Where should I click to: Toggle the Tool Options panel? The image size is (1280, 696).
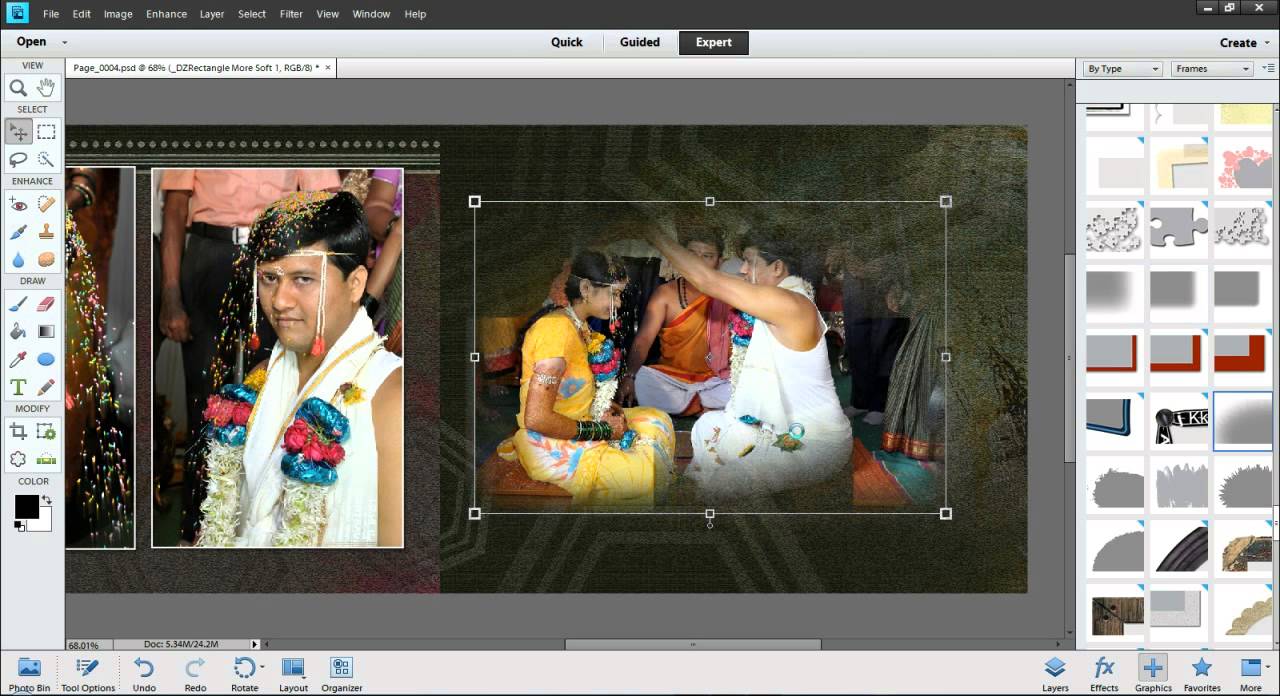[x=88, y=673]
